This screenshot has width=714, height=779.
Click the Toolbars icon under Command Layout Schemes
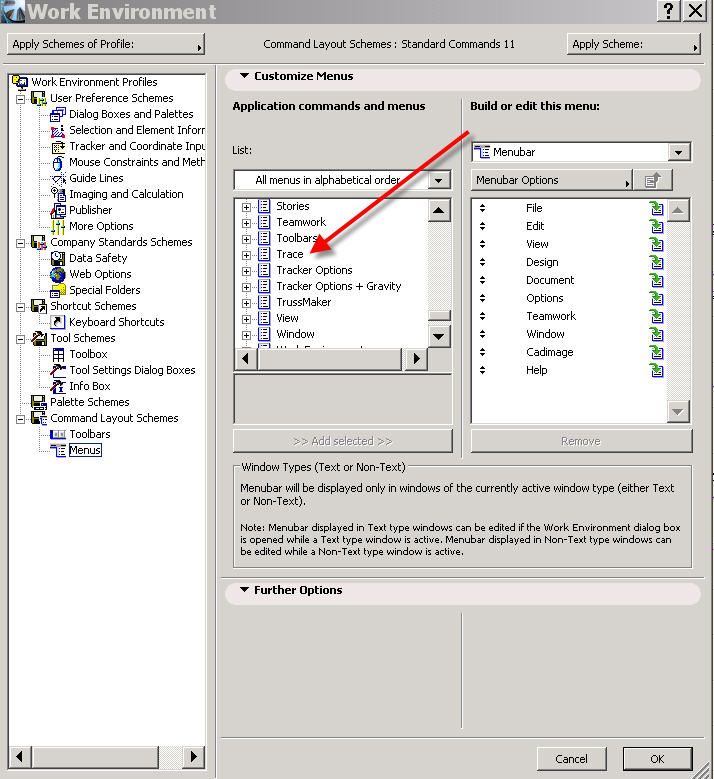58,434
